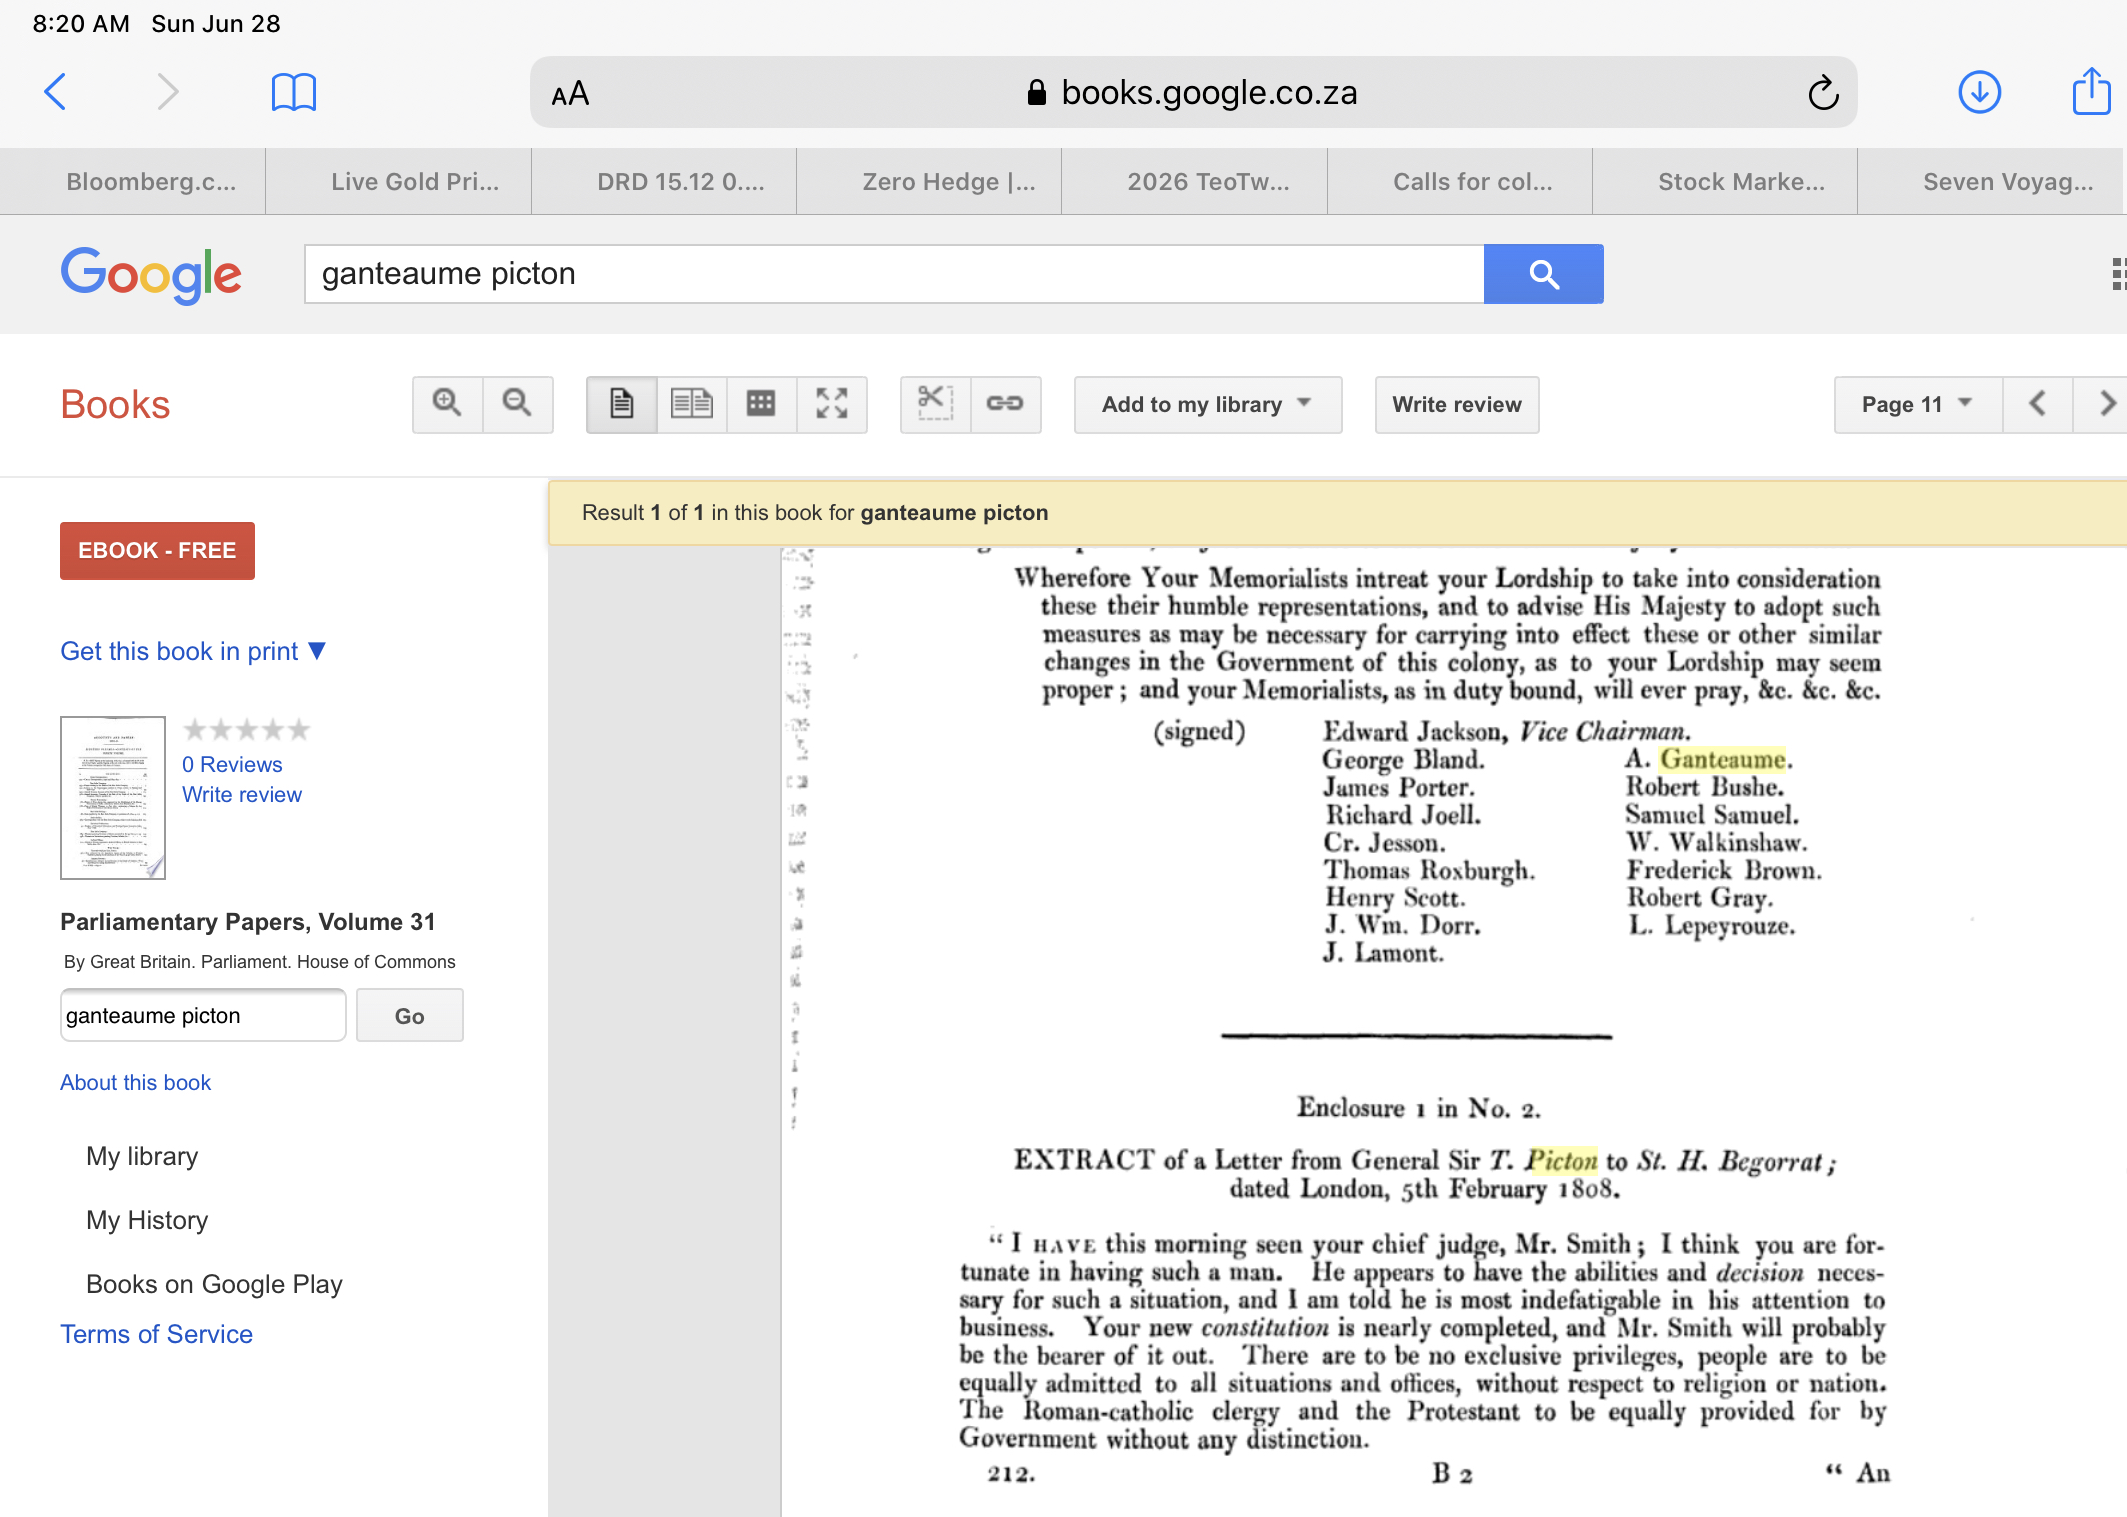2127x1517 pixels.
Task: Switch to two-page view icon
Action: tap(691, 404)
